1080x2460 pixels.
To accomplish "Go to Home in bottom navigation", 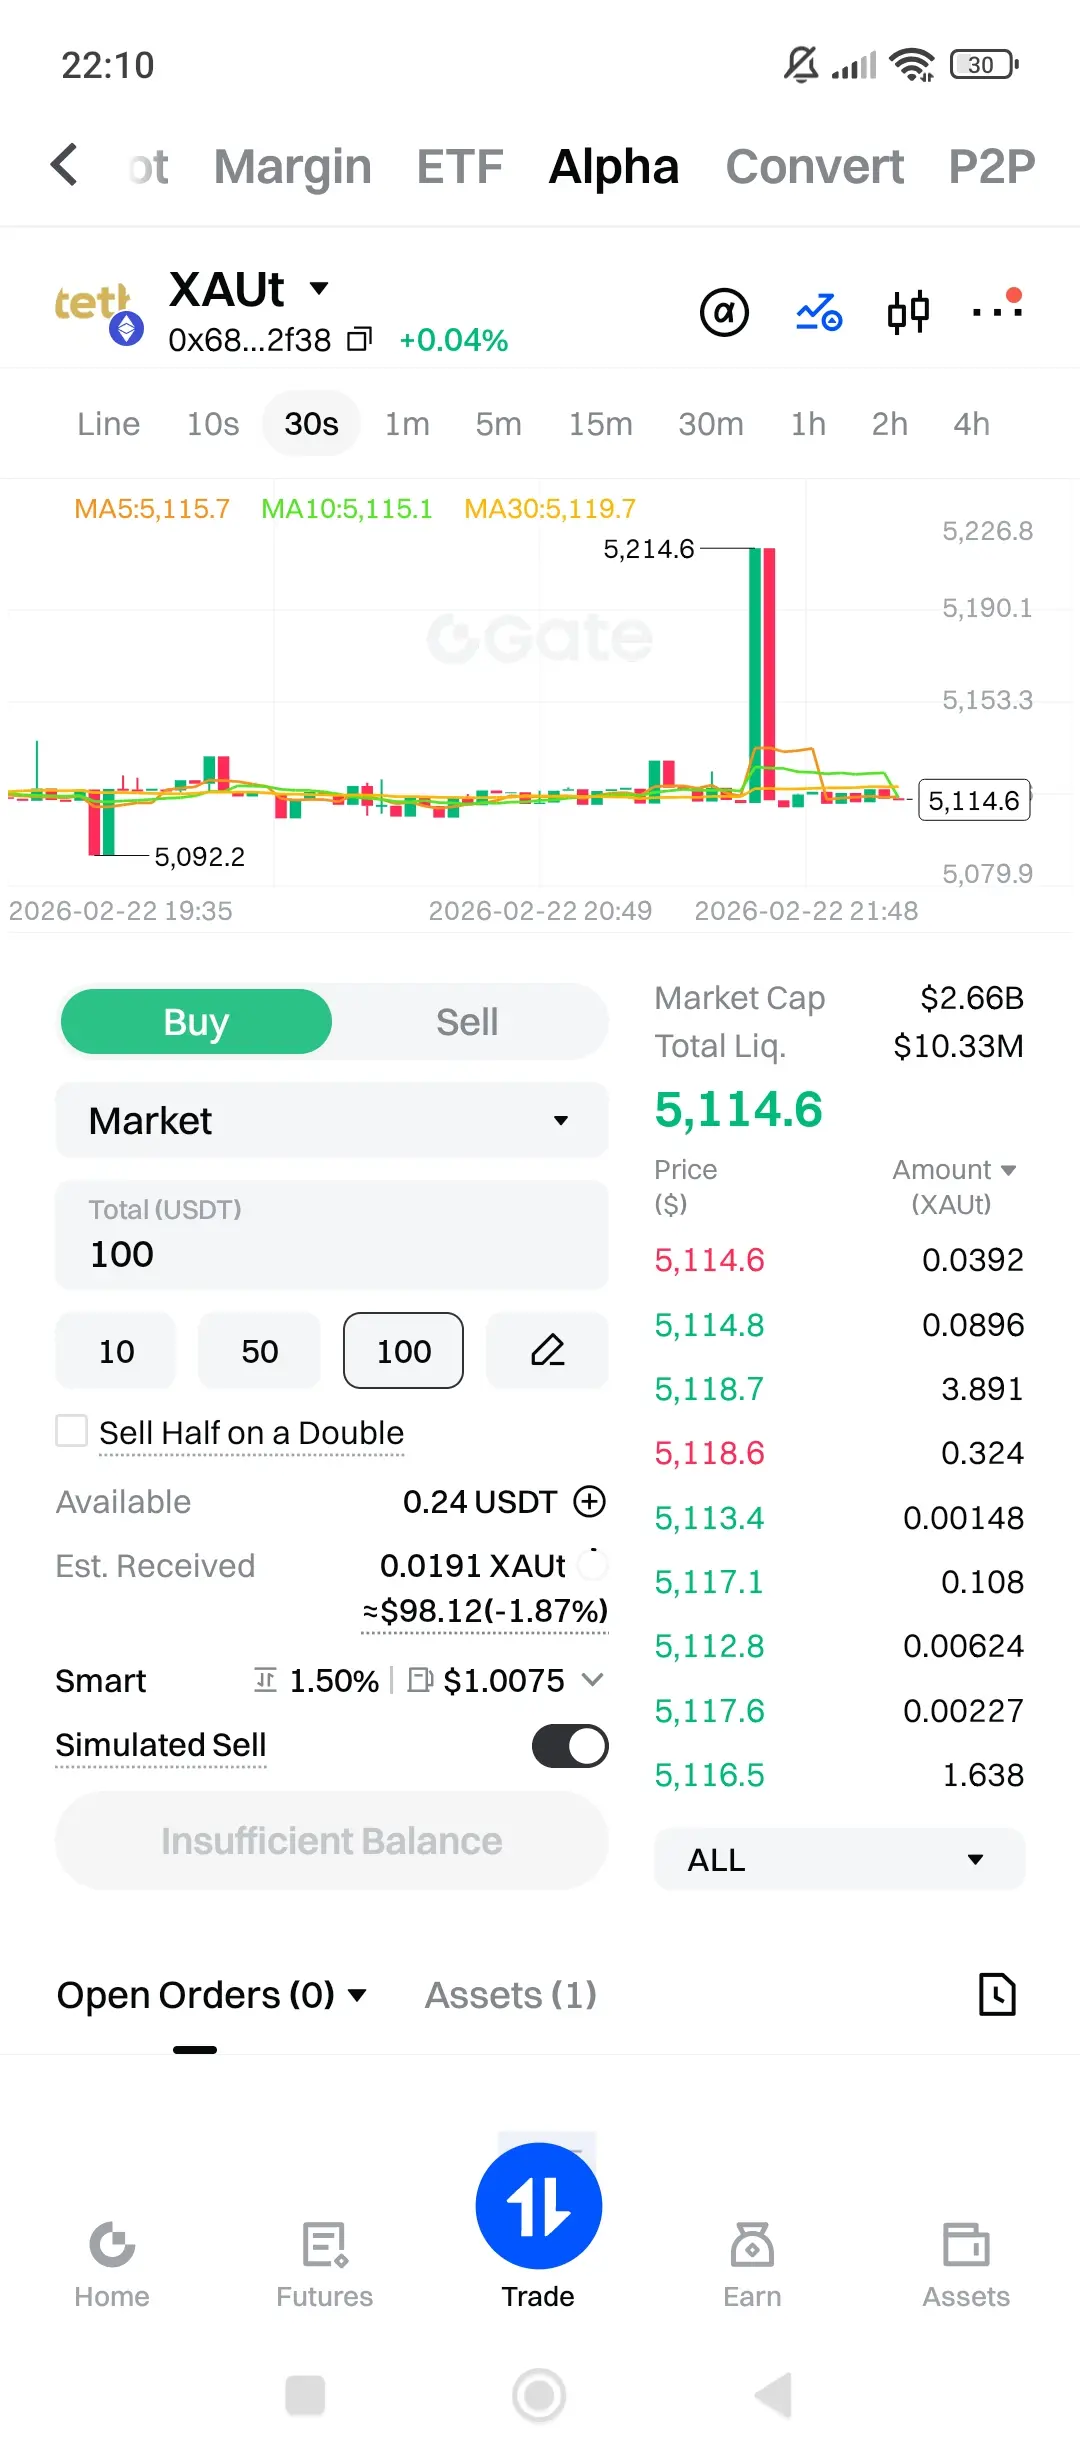I will tap(112, 2265).
